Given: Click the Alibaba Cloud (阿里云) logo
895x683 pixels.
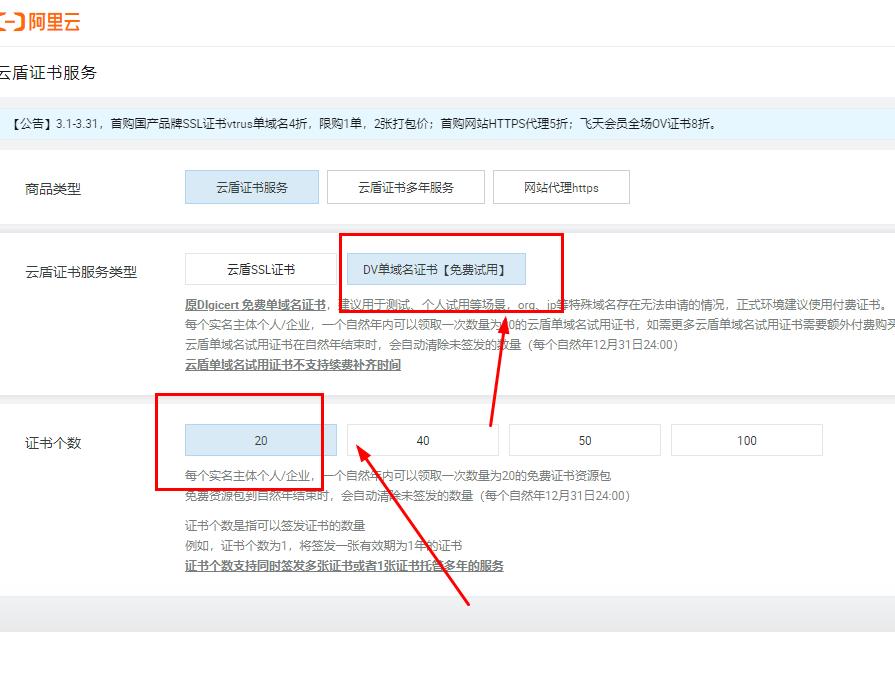Looking at the screenshot, I should [x=40, y=21].
